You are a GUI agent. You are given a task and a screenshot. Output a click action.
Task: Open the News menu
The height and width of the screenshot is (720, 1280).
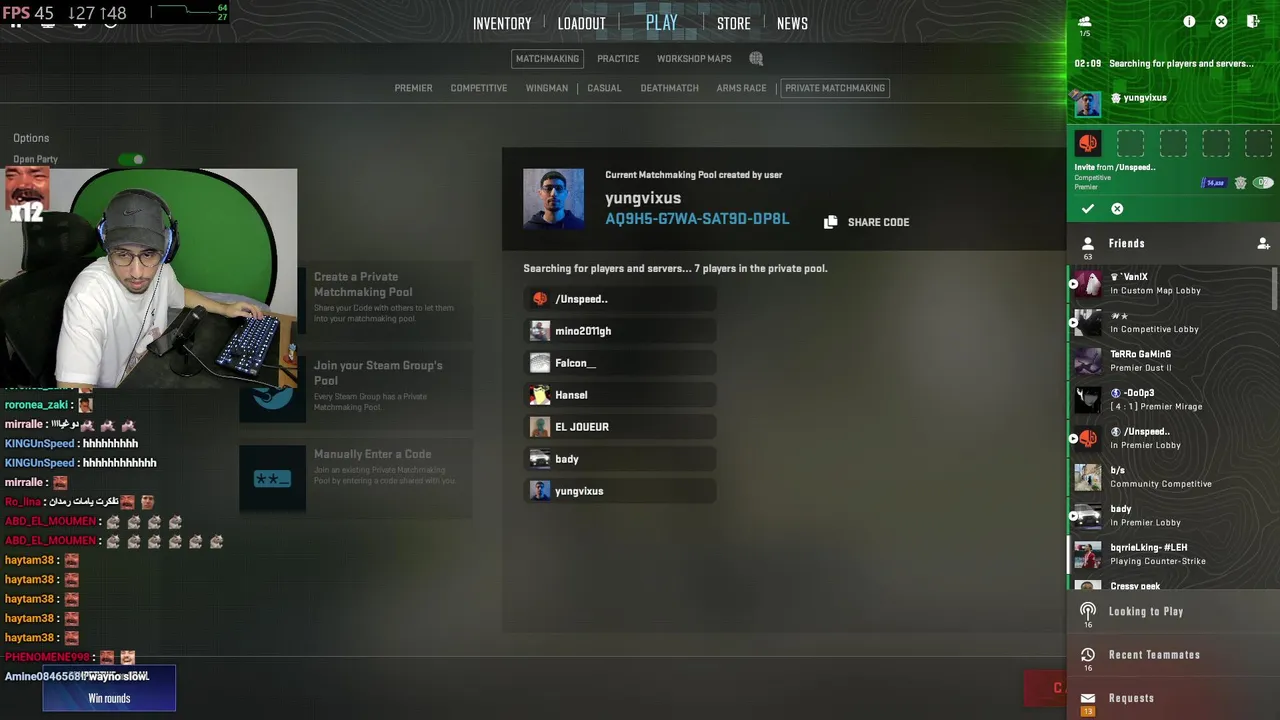tap(792, 23)
